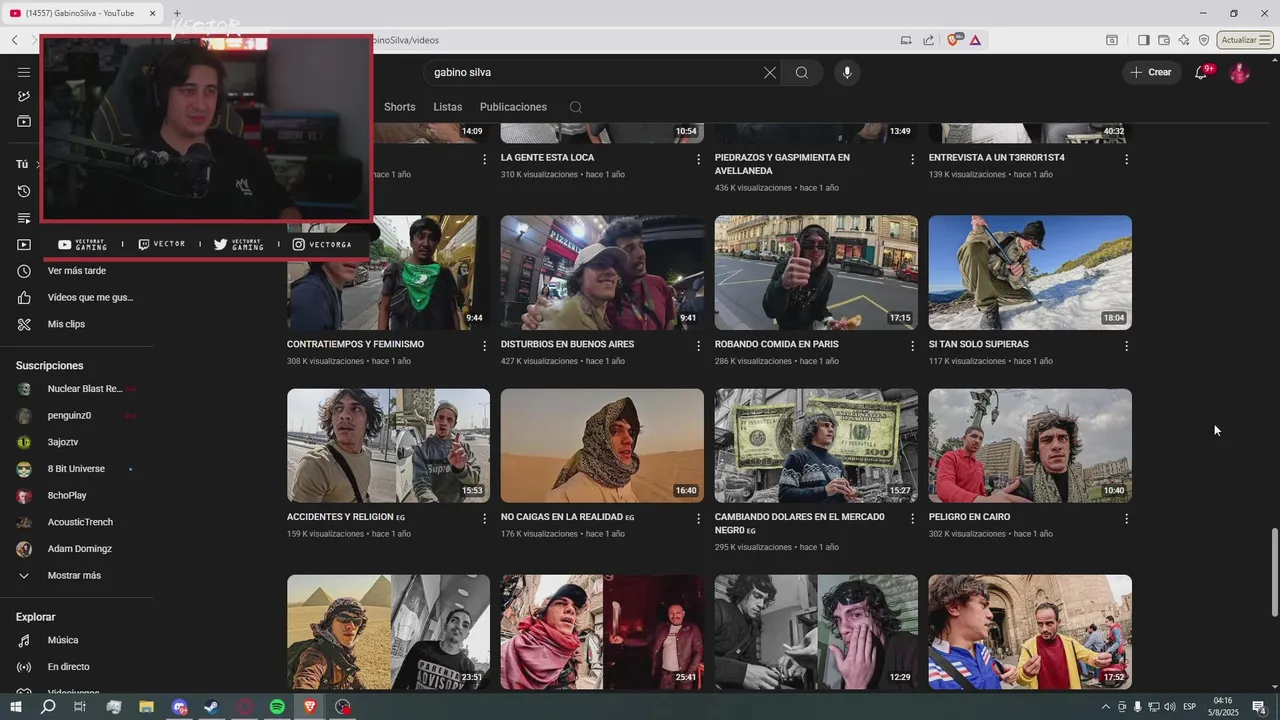Viewport: 1280px width, 720px height.
Task: Click the Crear button
Action: coord(1151,72)
